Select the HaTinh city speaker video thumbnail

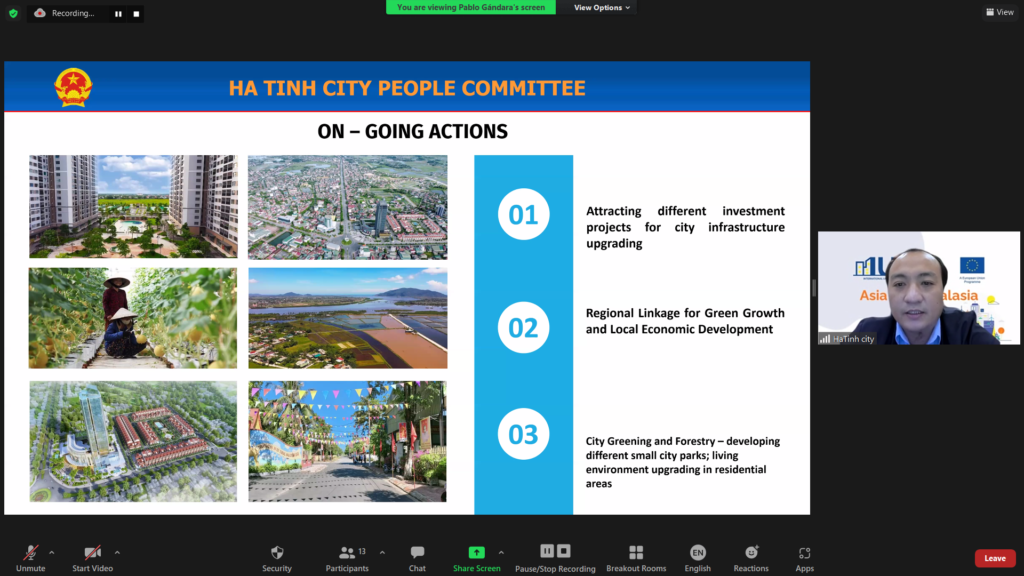coord(918,288)
